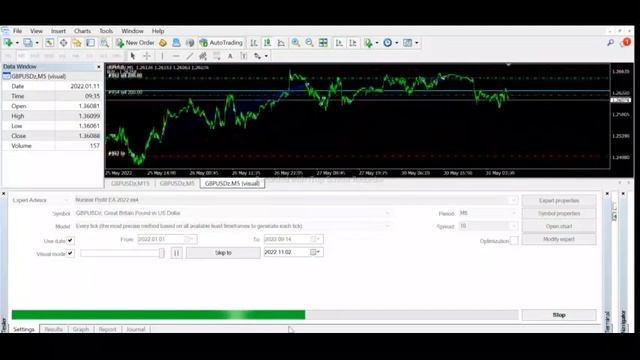Image resolution: width=640 pixels, height=360 pixels.
Task: Open the Templates toolbar icon
Action: pyautogui.click(x=407, y=42)
